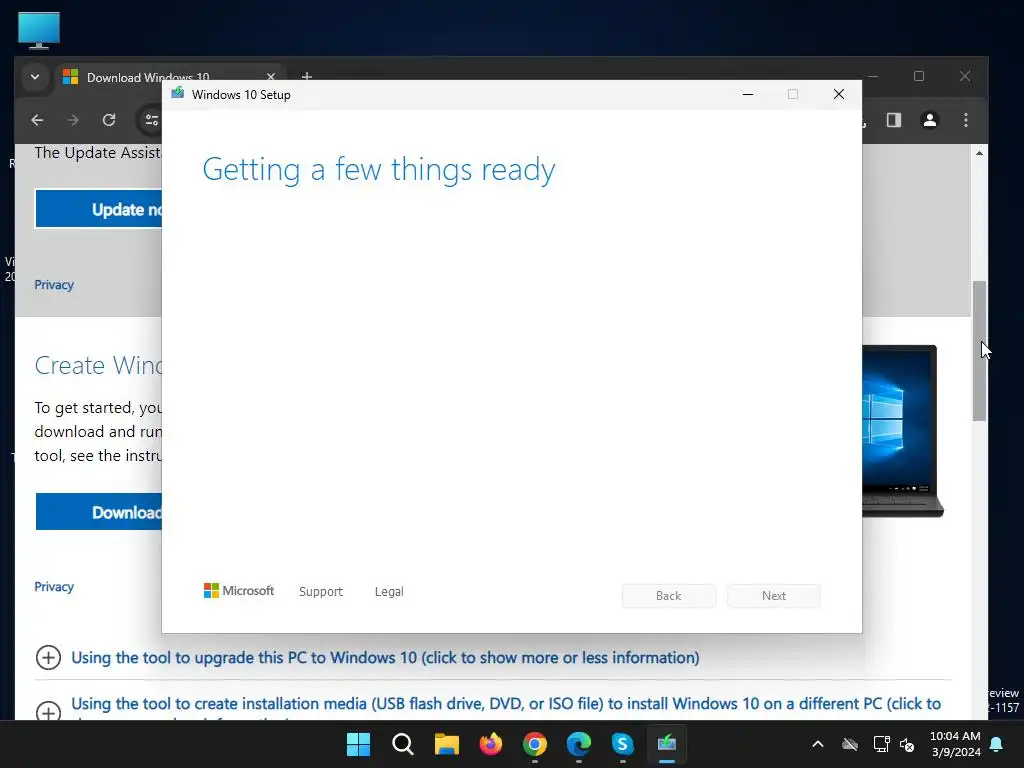Open taskbar Search
Viewport: 1024px width, 768px height.
coord(402,744)
